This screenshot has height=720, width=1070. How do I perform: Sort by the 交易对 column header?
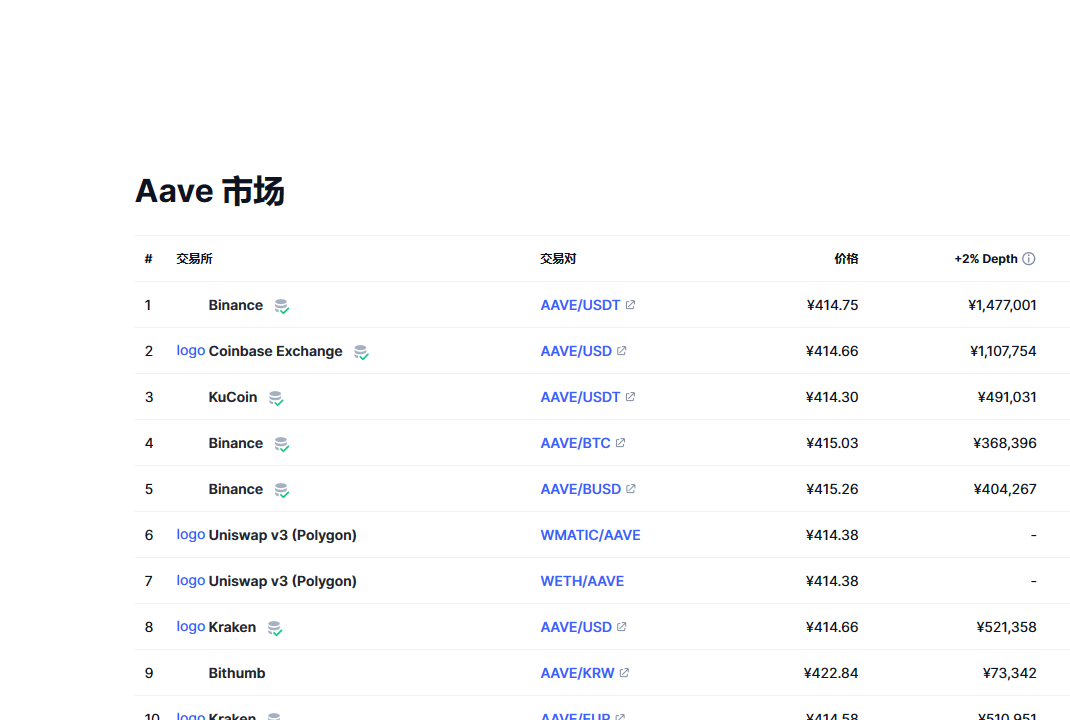click(x=558, y=259)
